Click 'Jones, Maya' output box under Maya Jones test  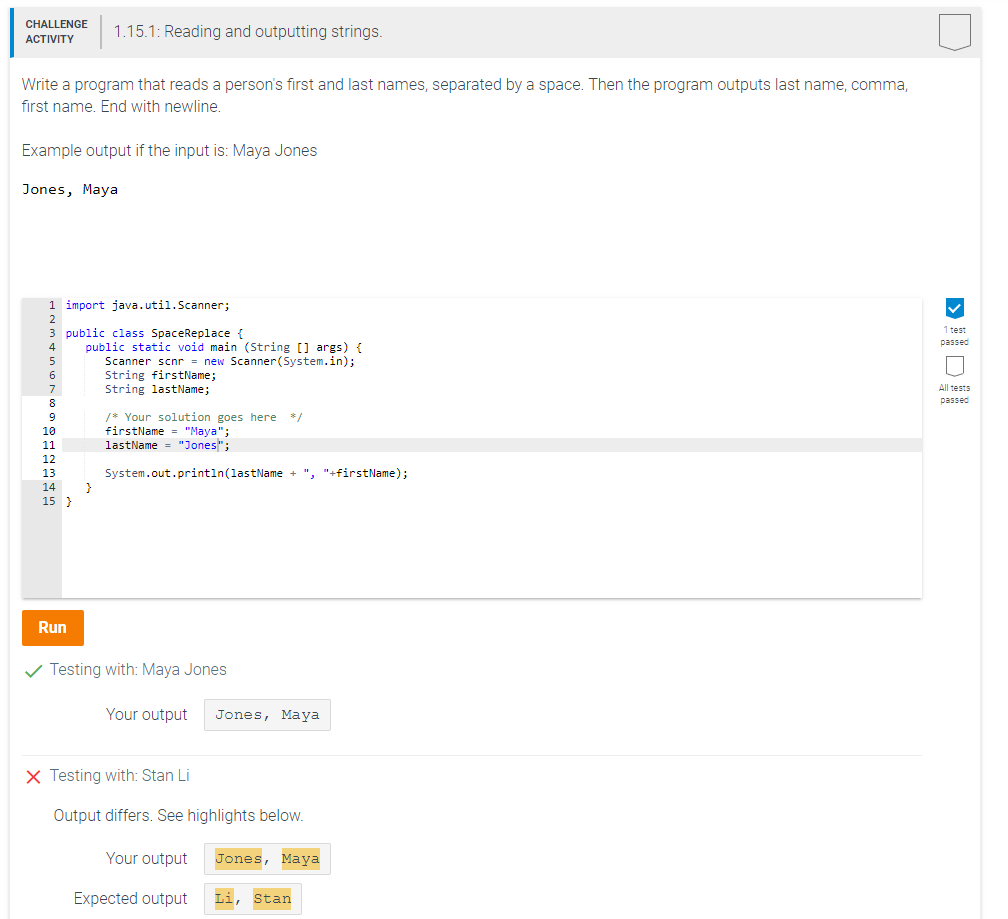(x=267, y=715)
